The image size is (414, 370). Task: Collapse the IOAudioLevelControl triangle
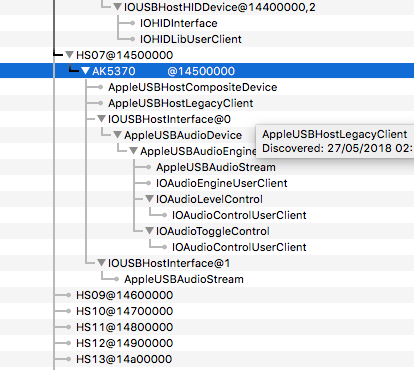point(149,199)
